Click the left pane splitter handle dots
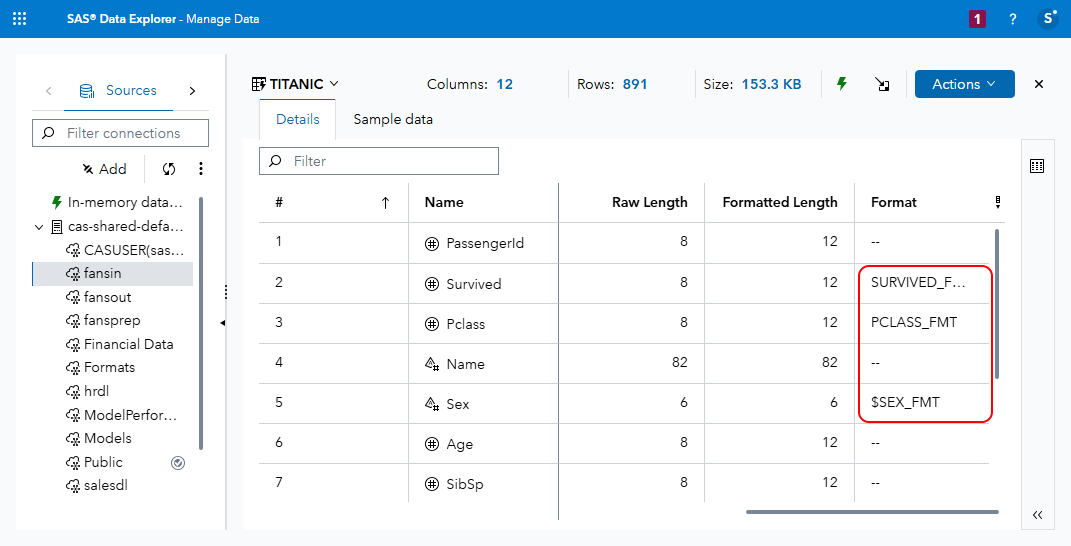This screenshot has height=546, width=1071. (225, 292)
